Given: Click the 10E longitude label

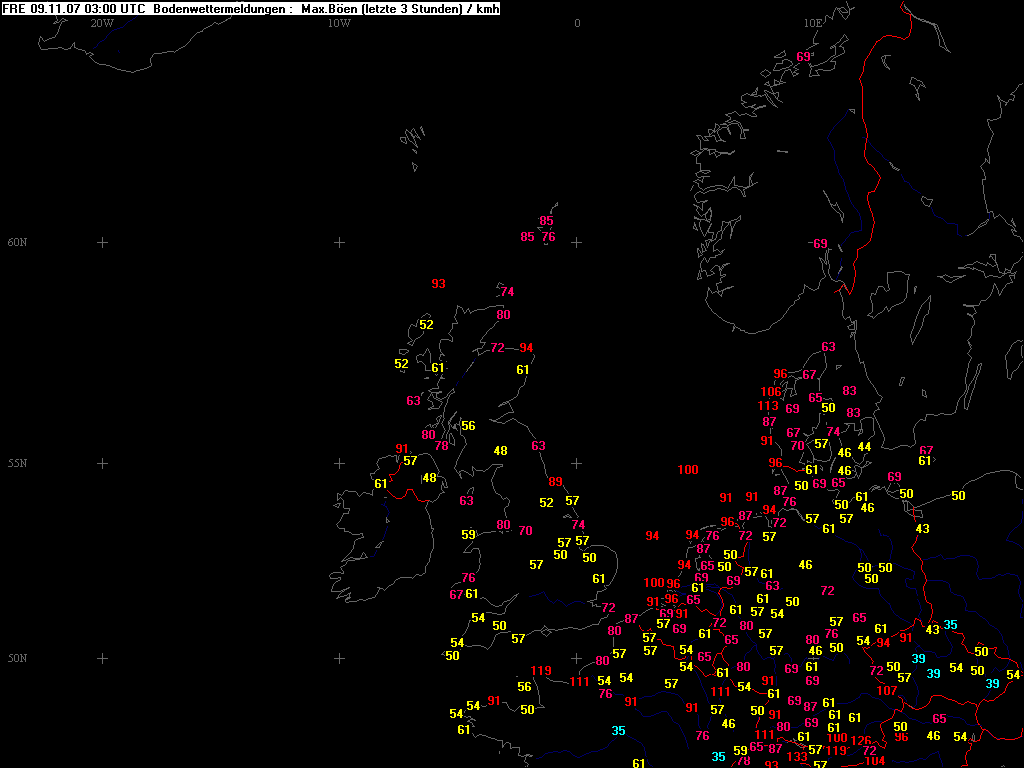Looking at the screenshot, I should pos(812,22).
